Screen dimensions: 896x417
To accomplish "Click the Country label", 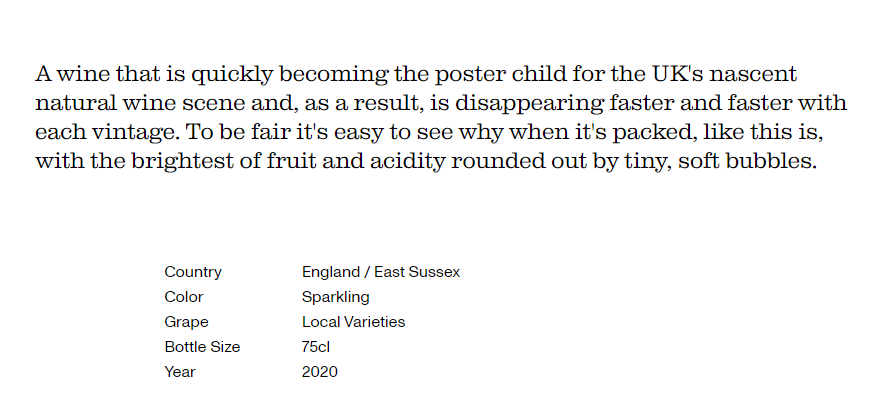I will click(x=193, y=272).
